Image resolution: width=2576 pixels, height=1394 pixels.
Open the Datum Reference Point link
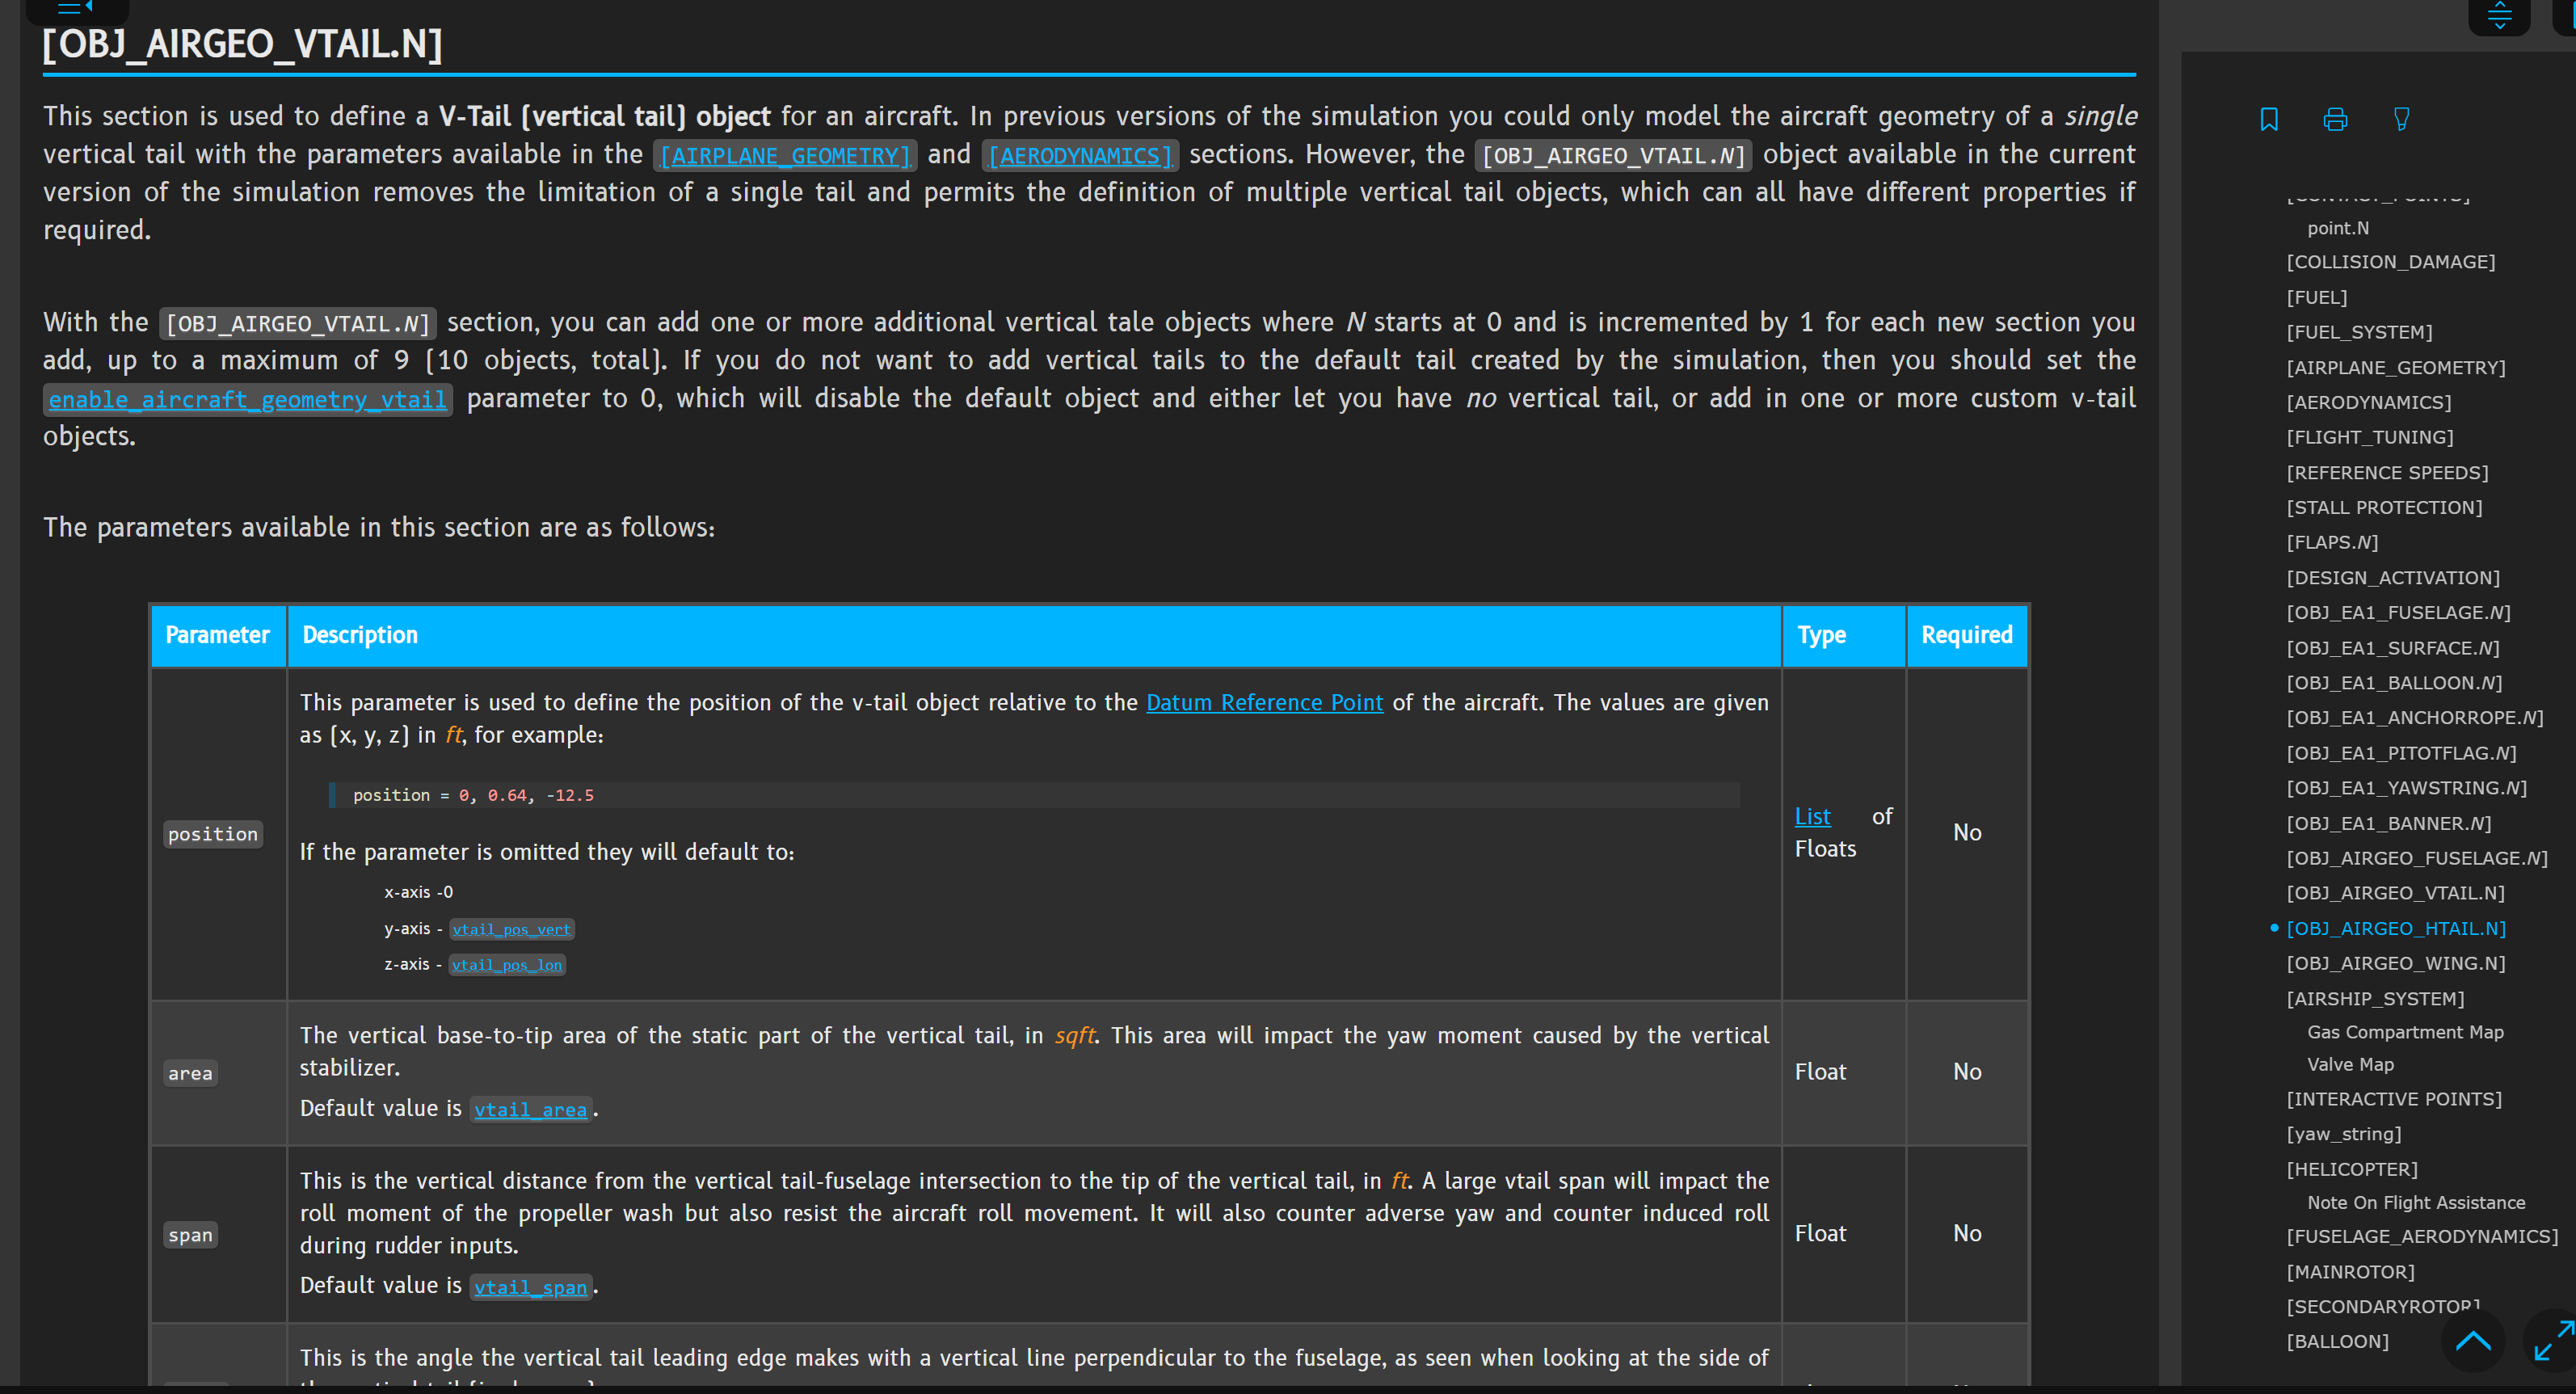pos(1264,702)
